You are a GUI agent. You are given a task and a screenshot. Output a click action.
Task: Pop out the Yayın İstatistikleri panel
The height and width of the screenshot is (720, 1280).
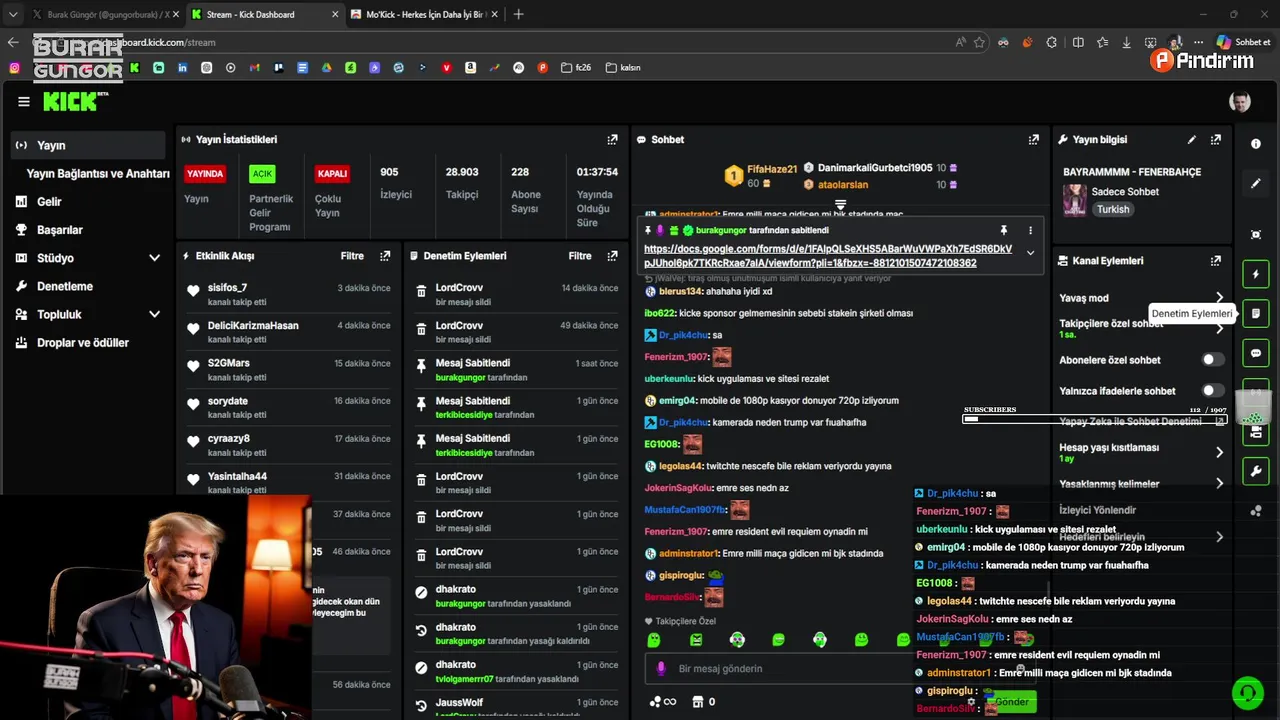pos(612,140)
